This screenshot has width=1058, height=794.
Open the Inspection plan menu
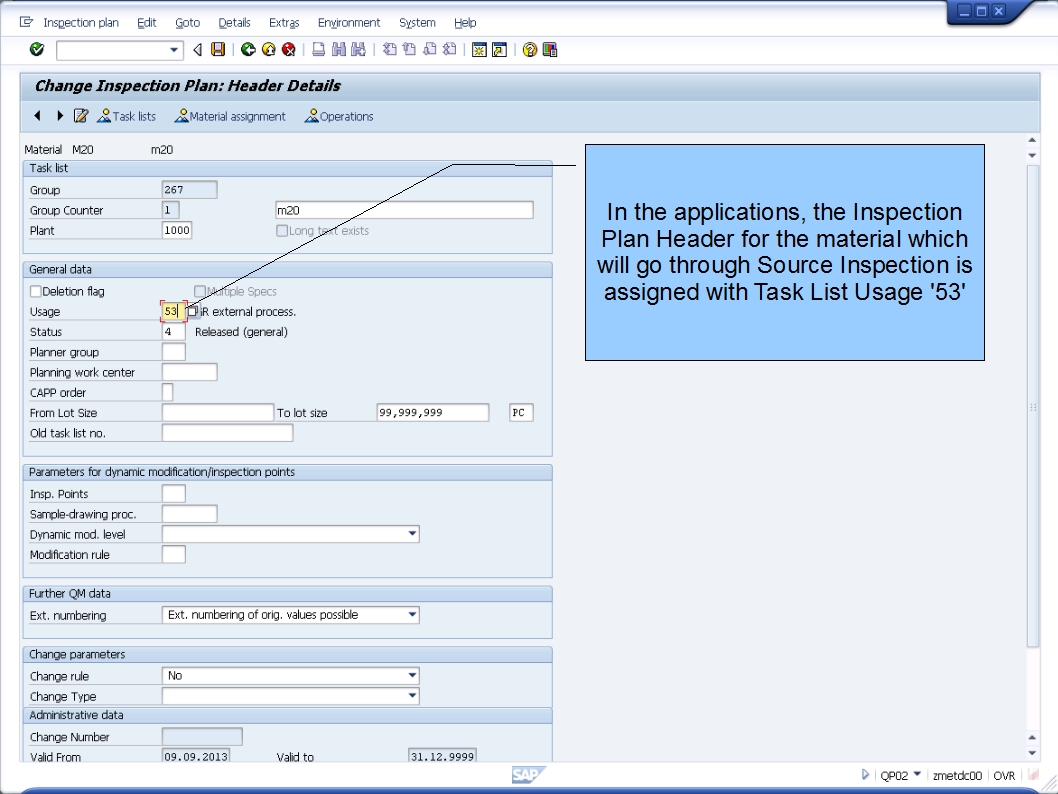tap(81, 22)
